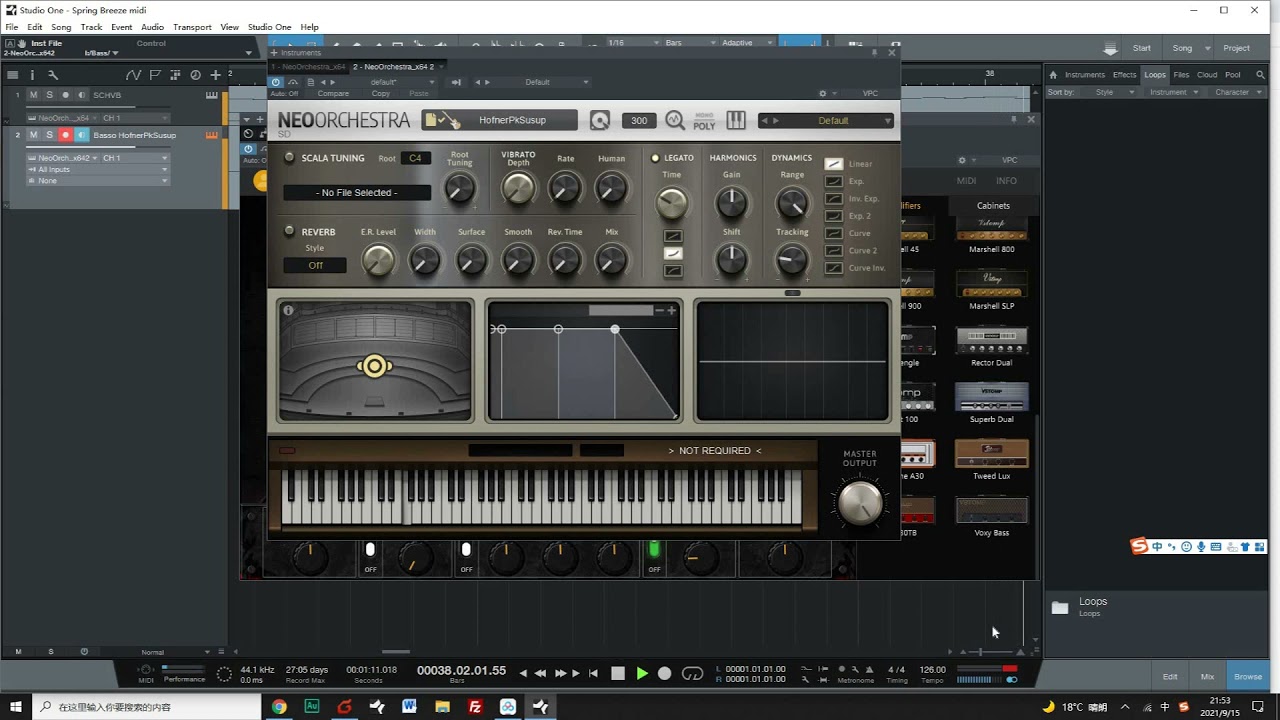The image size is (1280, 720).
Task: Mute the SCHVB track
Action: (33, 95)
